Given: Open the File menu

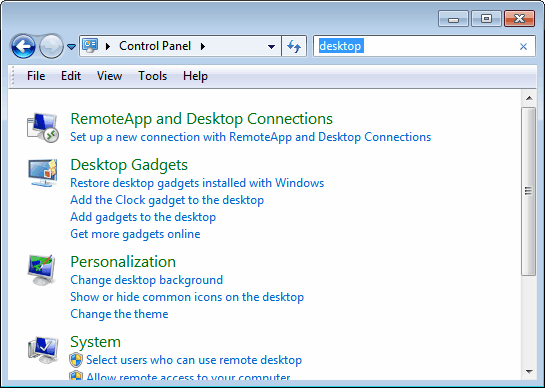Looking at the screenshot, I should pyautogui.click(x=36, y=76).
